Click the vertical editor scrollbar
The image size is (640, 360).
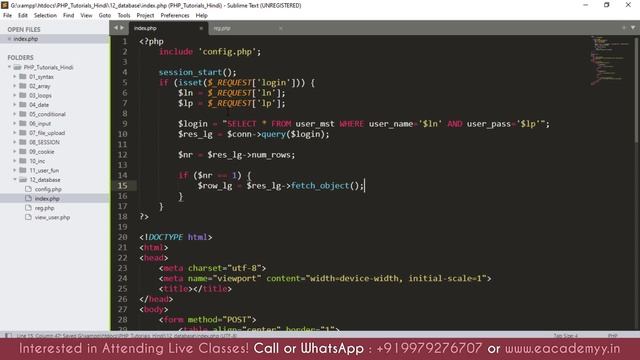point(636,90)
